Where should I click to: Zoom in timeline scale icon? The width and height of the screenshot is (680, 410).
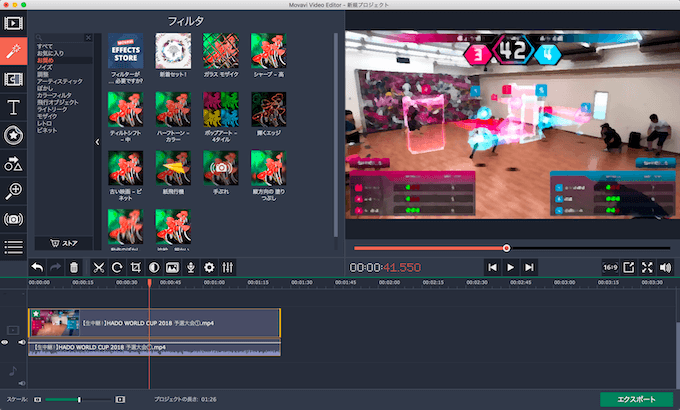120,400
